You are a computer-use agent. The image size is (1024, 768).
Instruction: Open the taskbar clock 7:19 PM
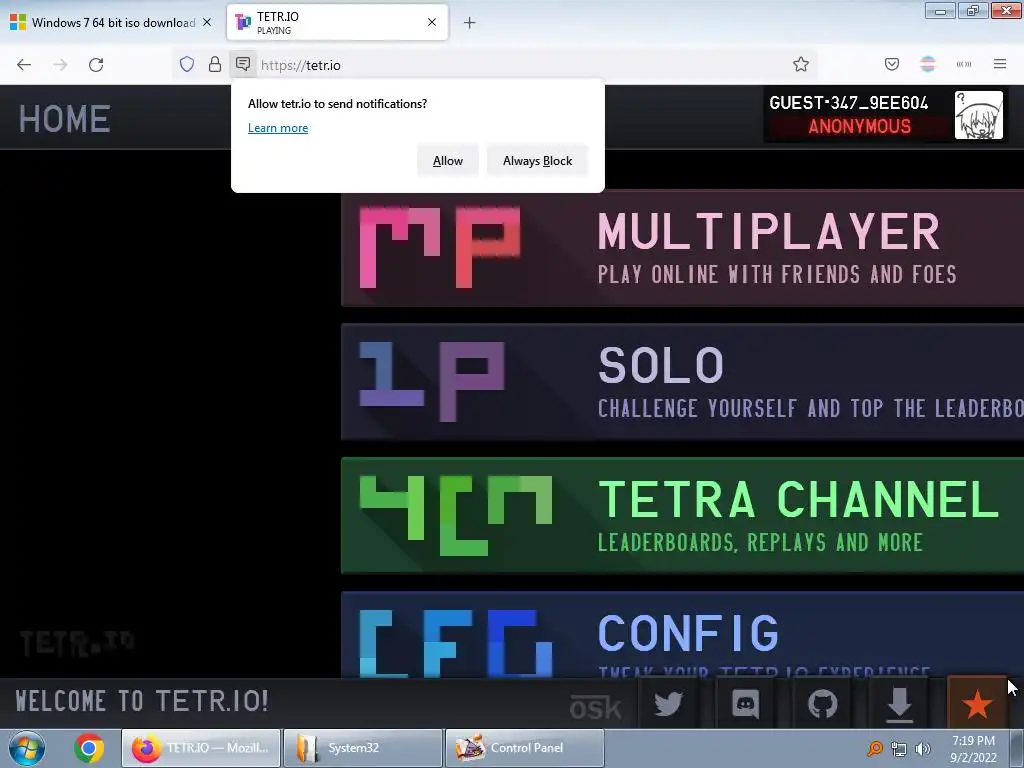click(973, 749)
